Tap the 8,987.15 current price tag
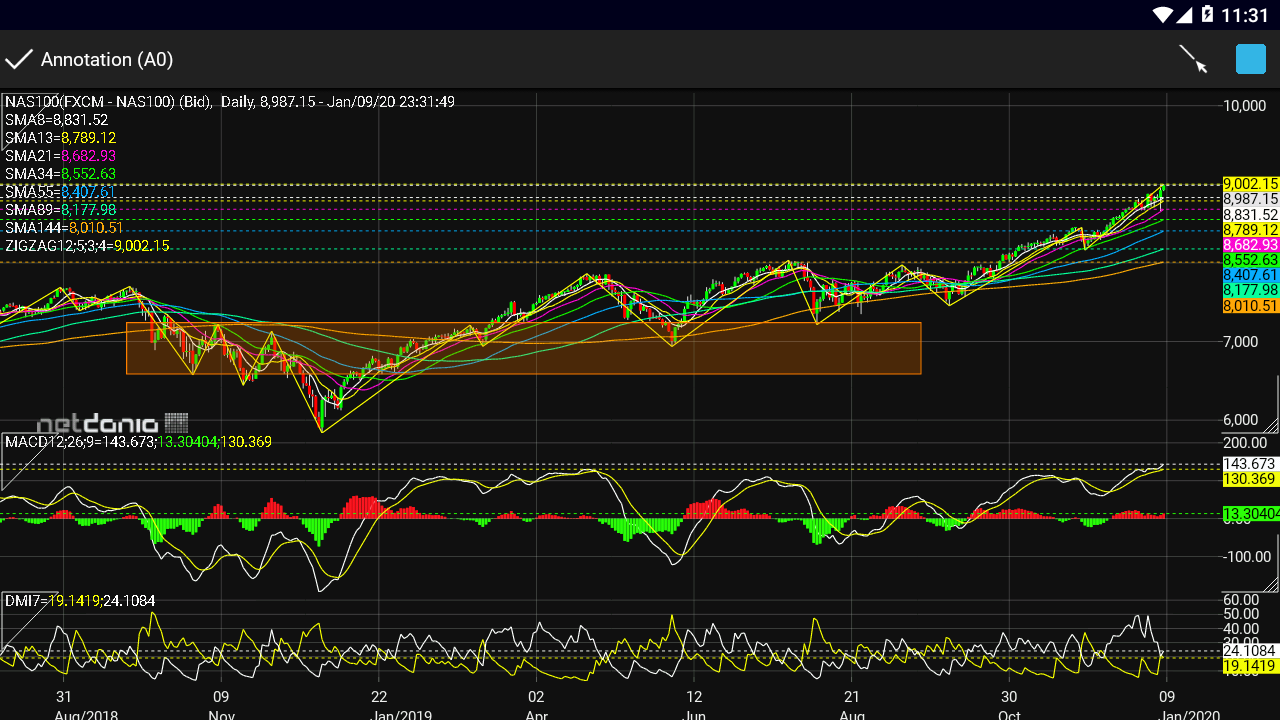The image size is (1280, 720). pos(1251,199)
